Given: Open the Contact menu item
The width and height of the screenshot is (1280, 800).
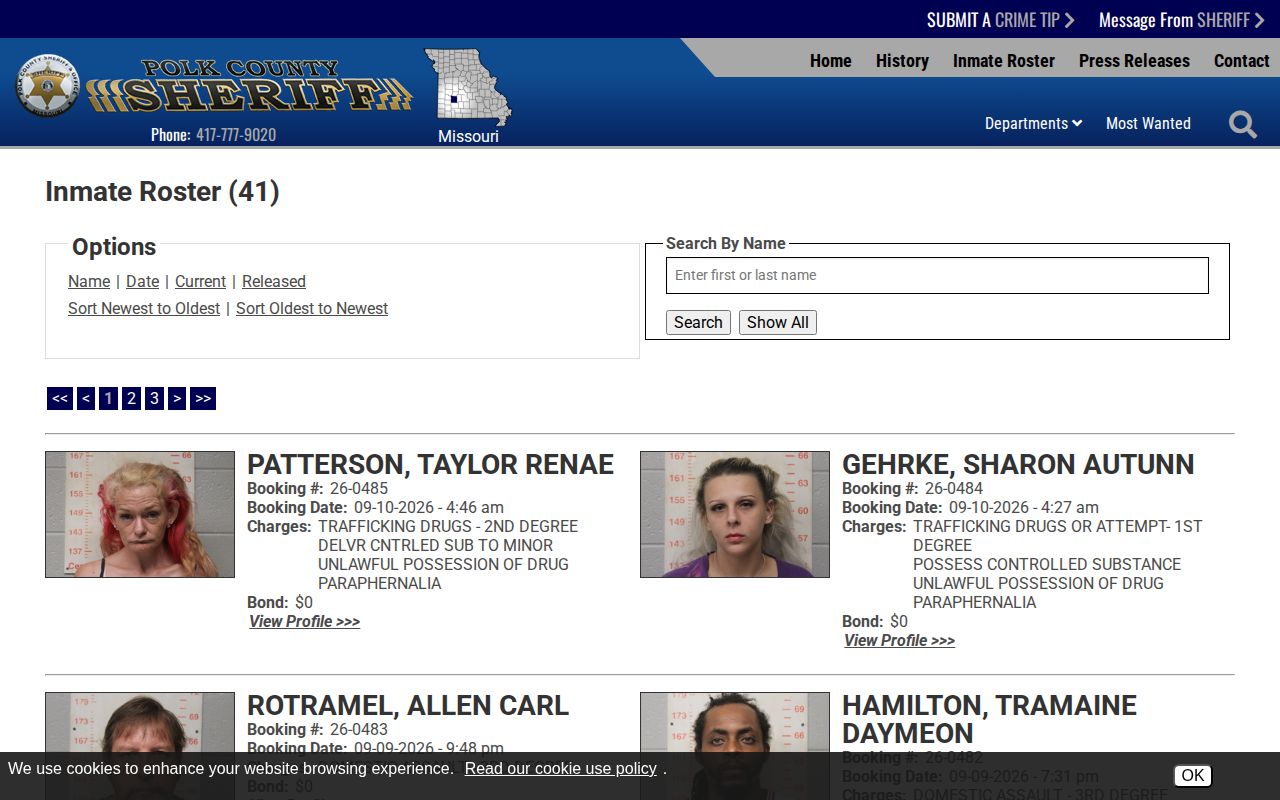Looking at the screenshot, I should [1241, 61].
